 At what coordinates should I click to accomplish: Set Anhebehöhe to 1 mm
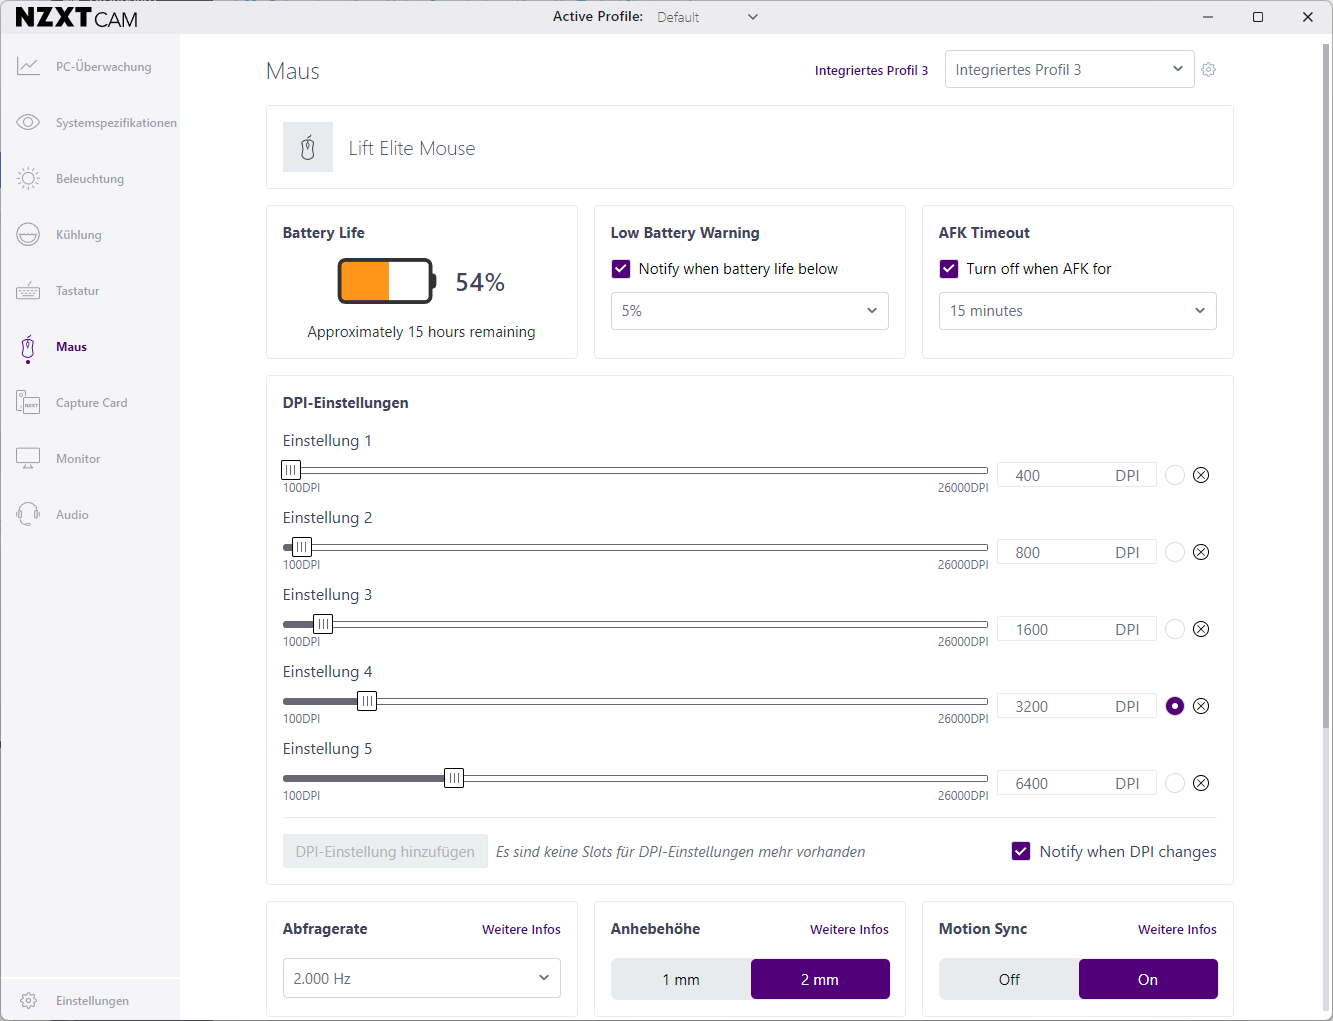click(681, 979)
